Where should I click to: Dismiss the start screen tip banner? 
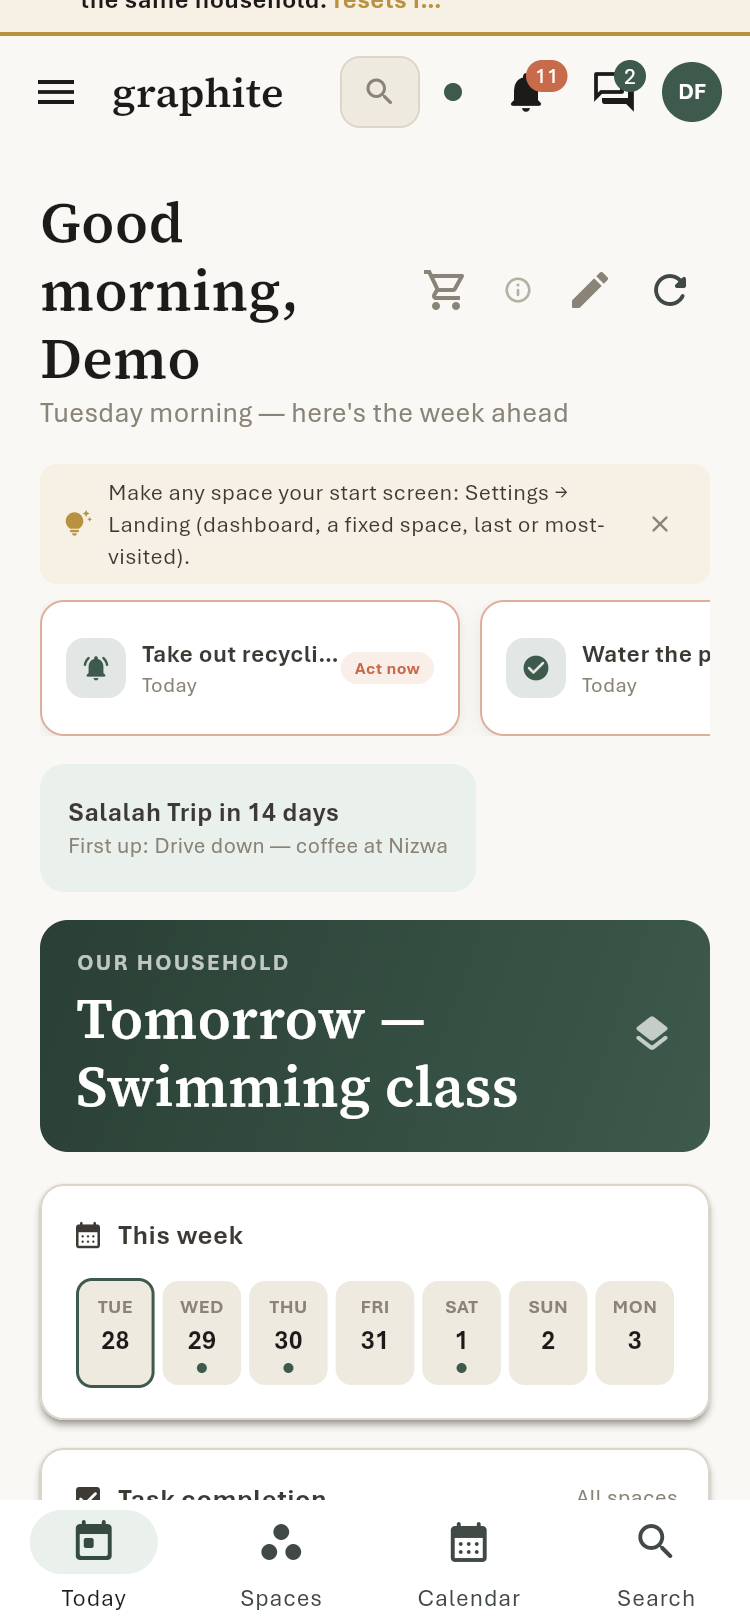point(660,524)
